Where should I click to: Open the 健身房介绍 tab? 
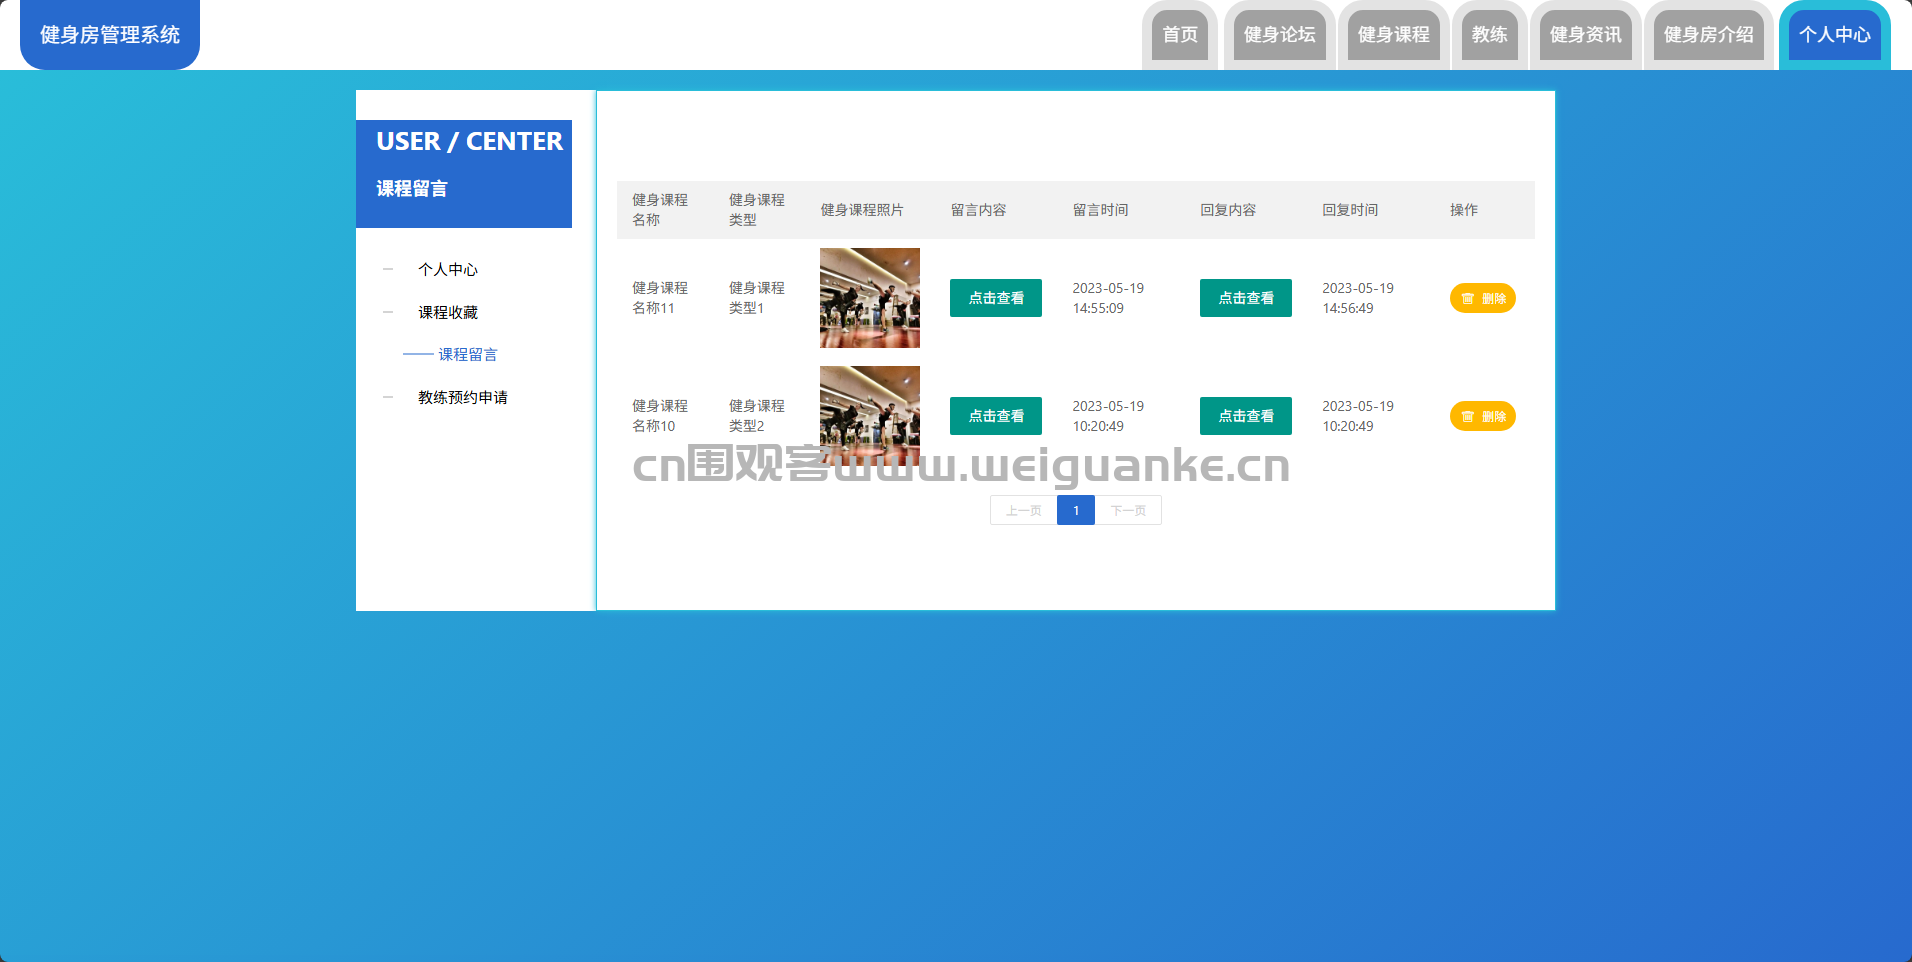click(1708, 35)
